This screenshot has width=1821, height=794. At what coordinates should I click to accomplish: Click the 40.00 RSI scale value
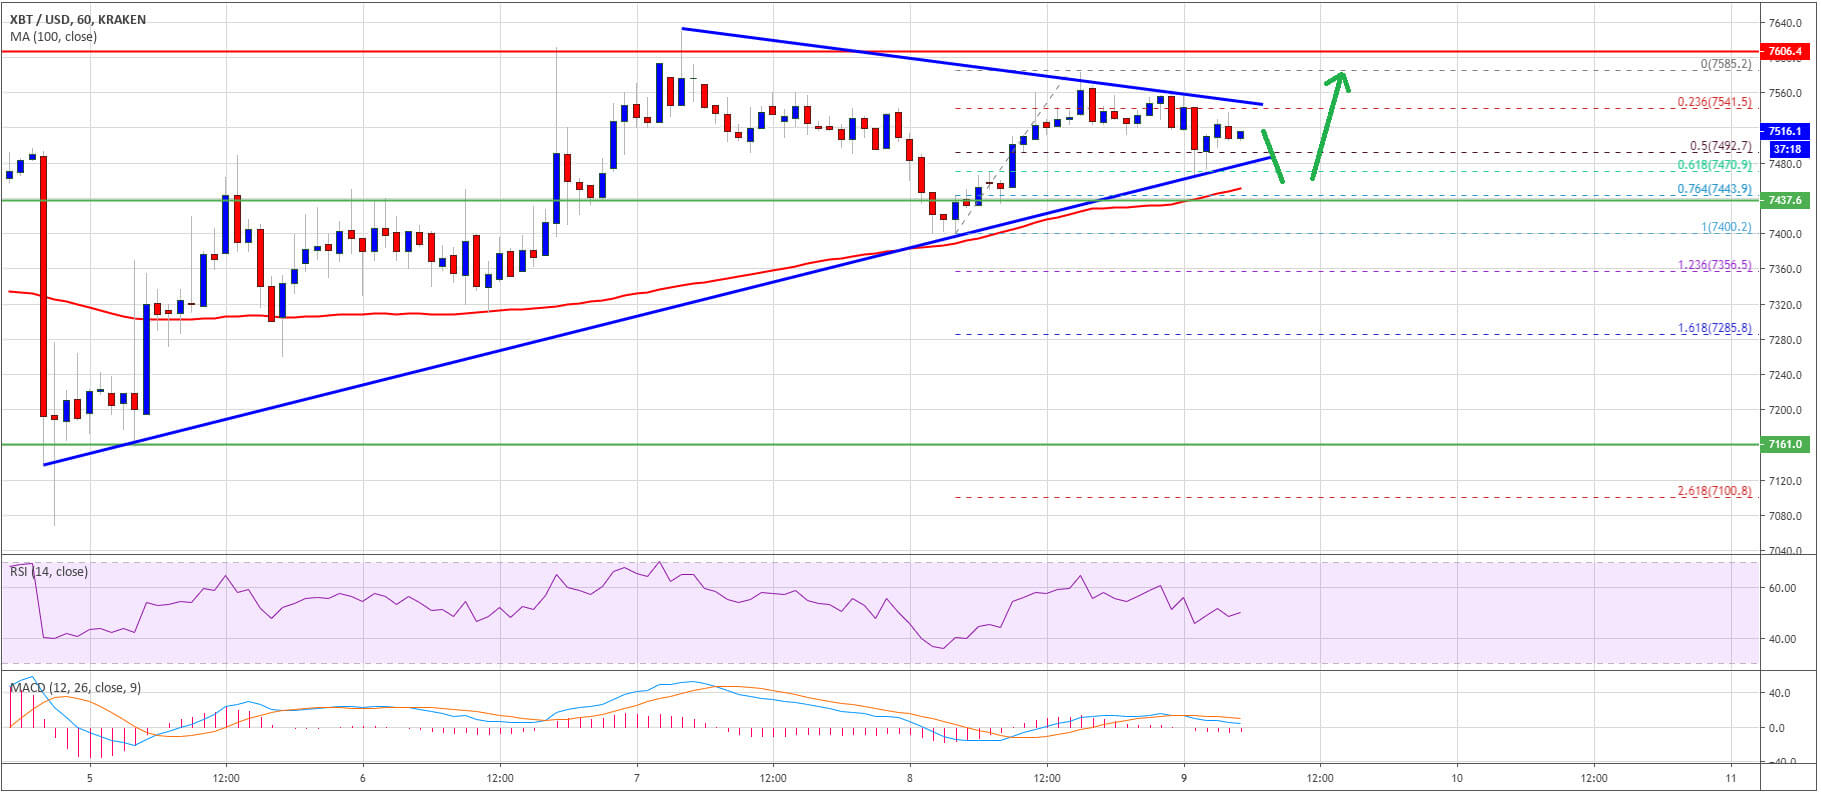[x=1783, y=639]
